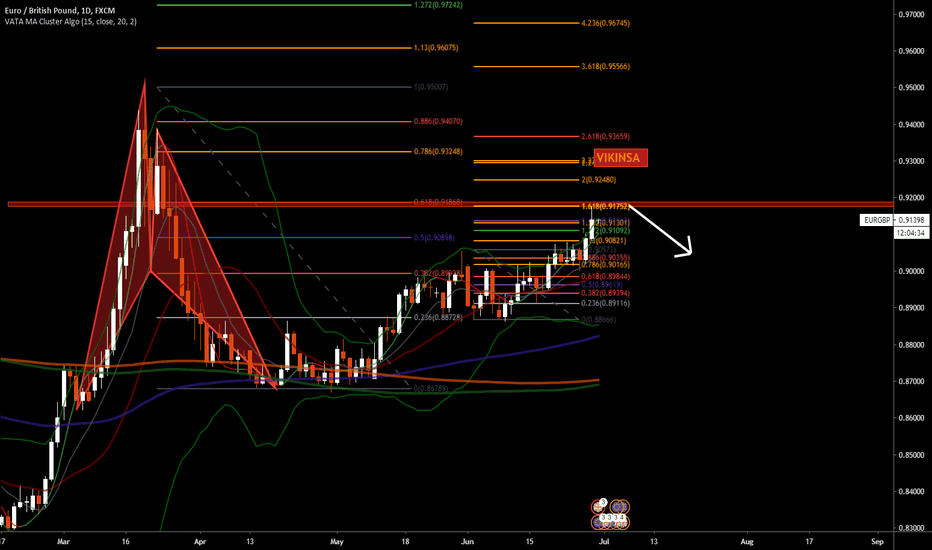This screenshot has height=550, width=932.
Task: Click the May date on time axis
Action: tap(336, 542)
